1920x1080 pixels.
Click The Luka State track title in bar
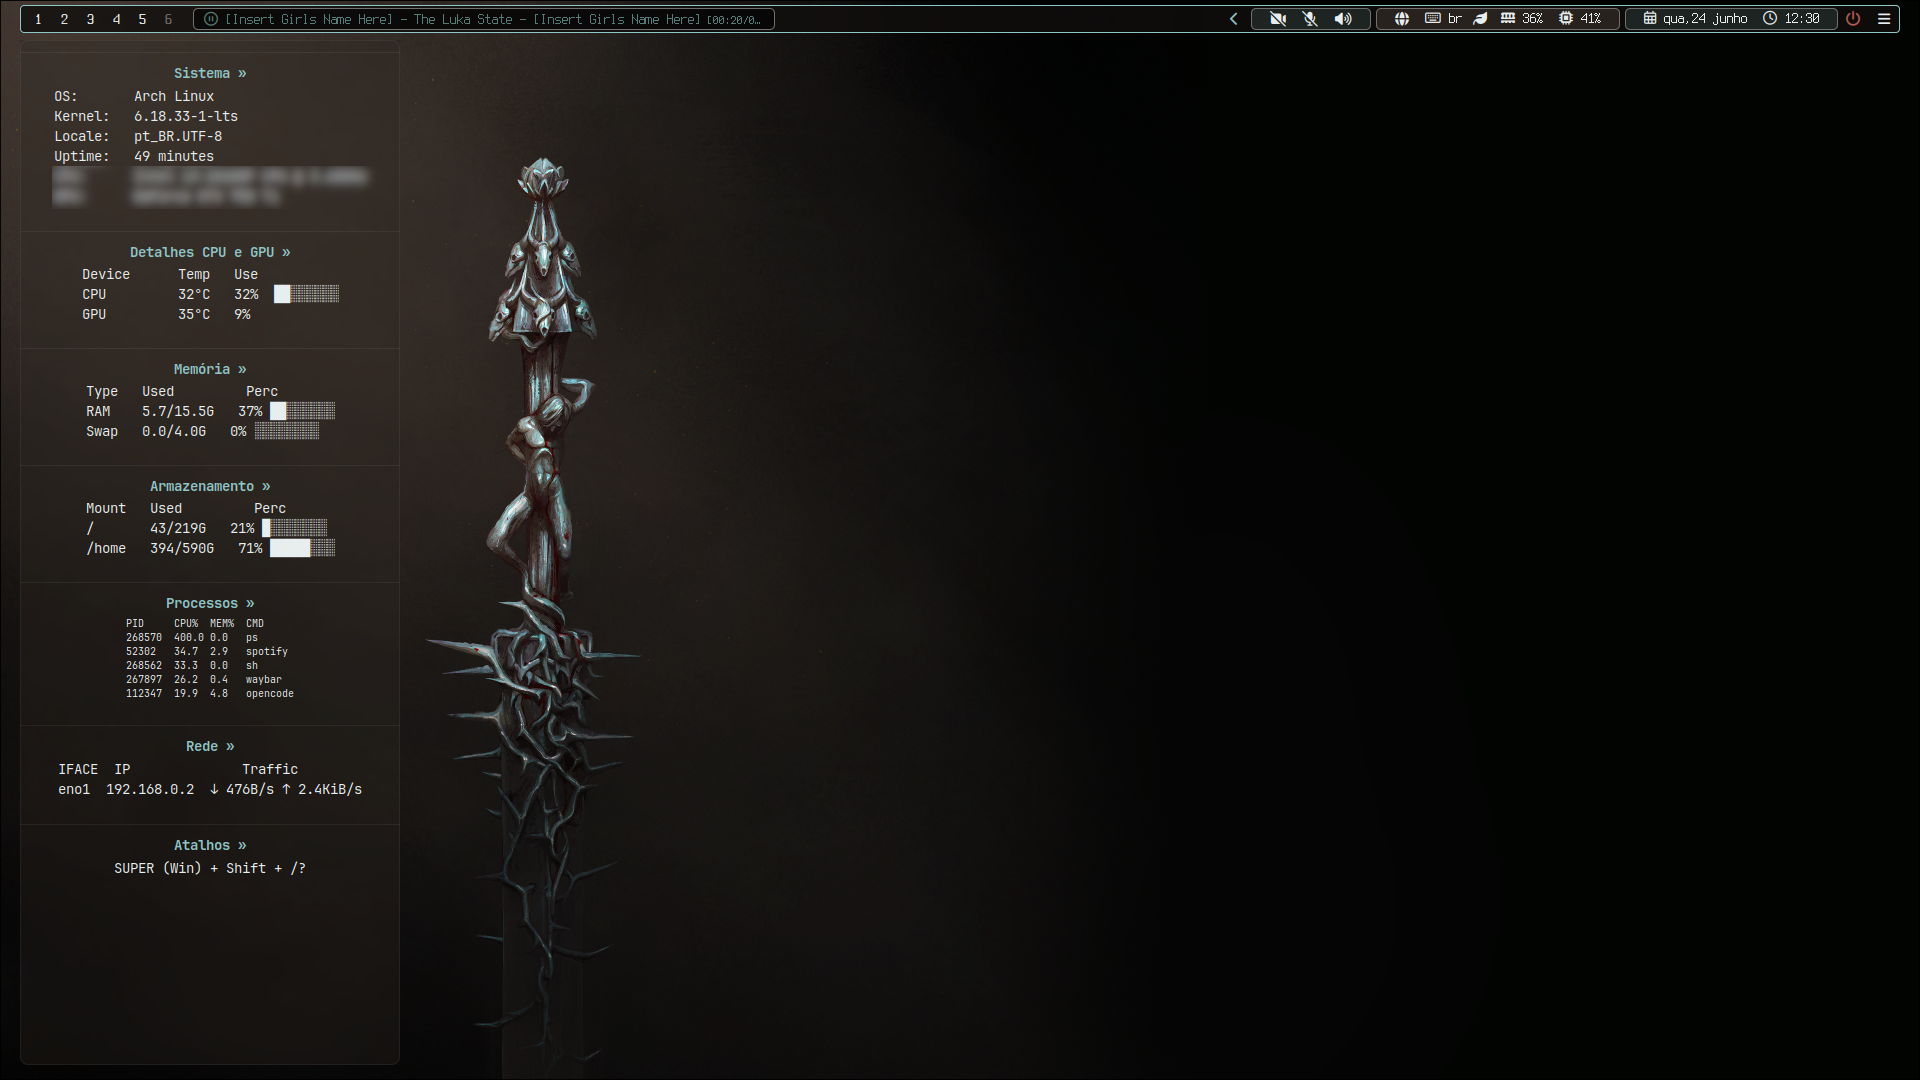463,19
